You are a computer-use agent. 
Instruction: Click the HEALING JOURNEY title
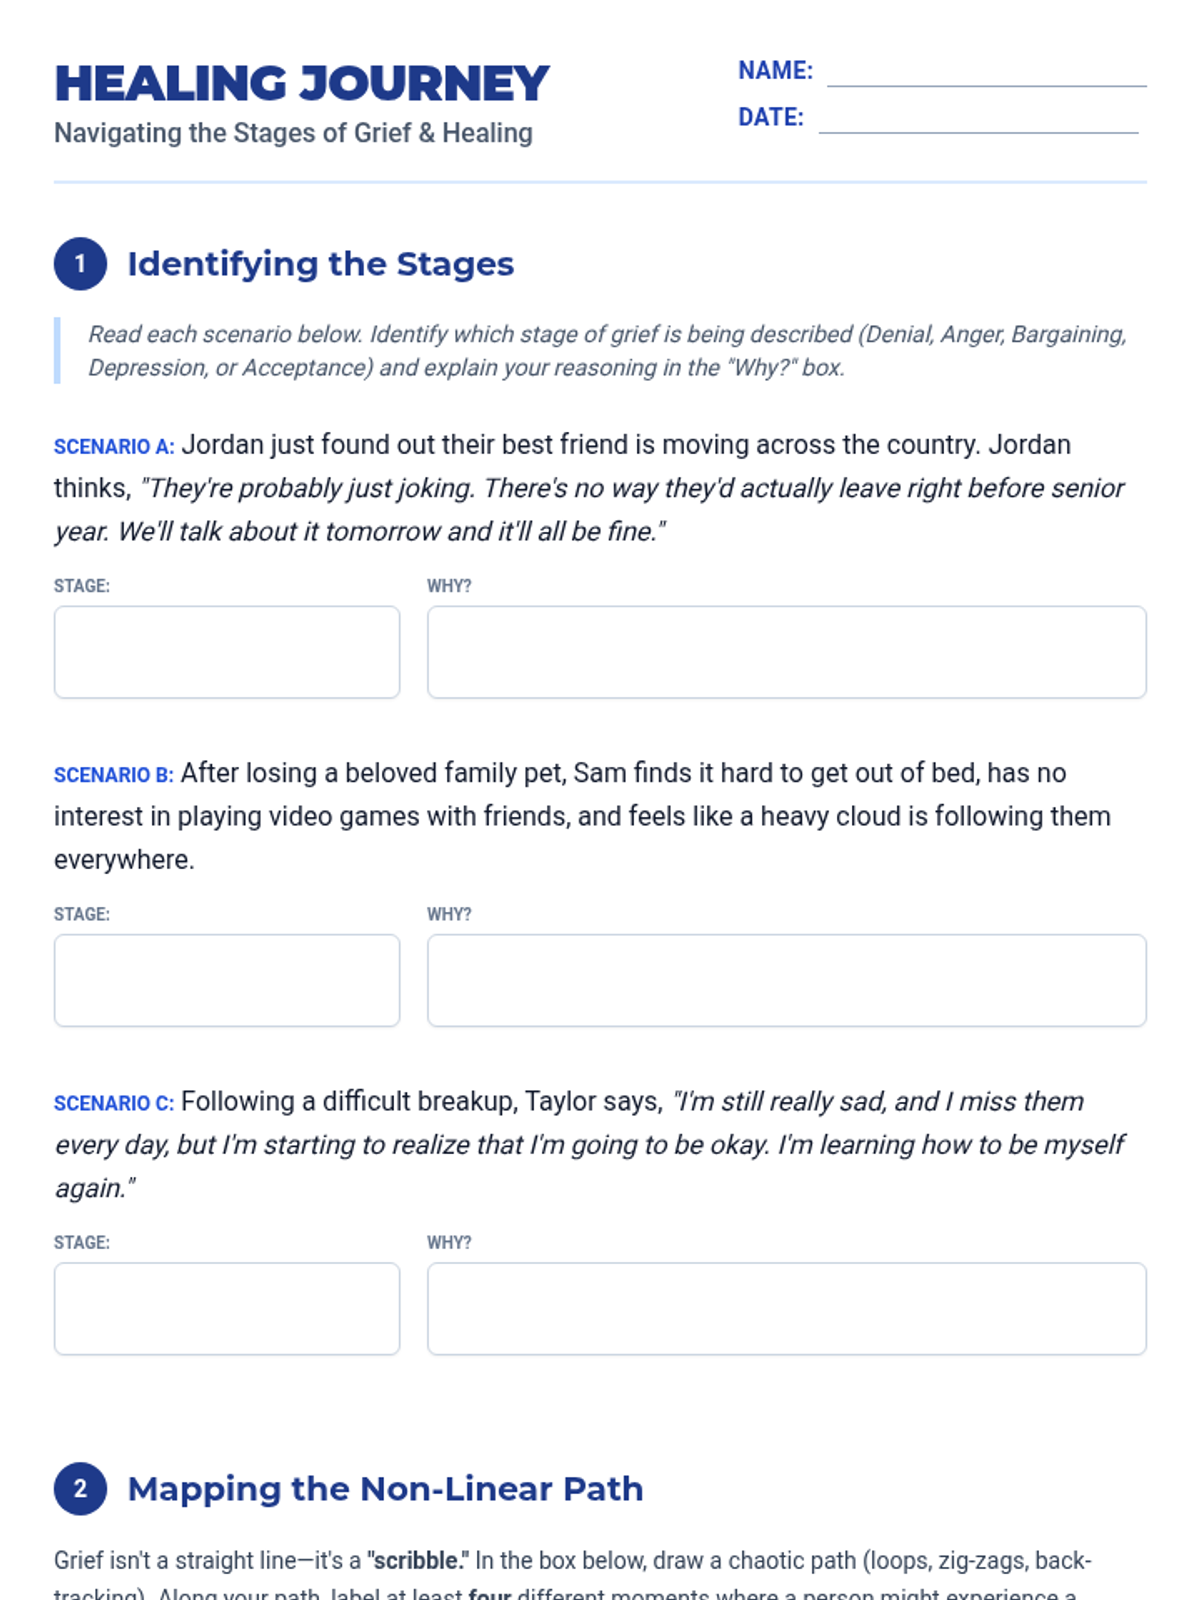(302, 84)
